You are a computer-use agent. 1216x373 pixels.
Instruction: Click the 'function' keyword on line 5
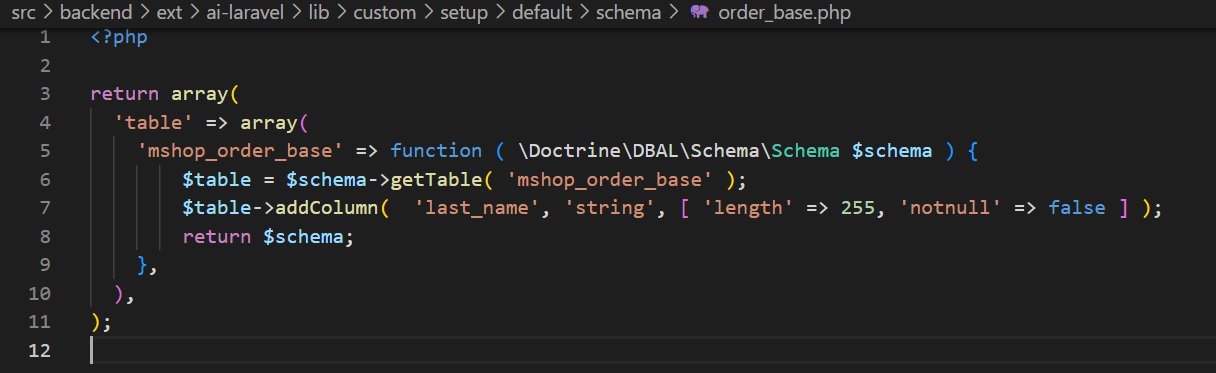(436, 151)
